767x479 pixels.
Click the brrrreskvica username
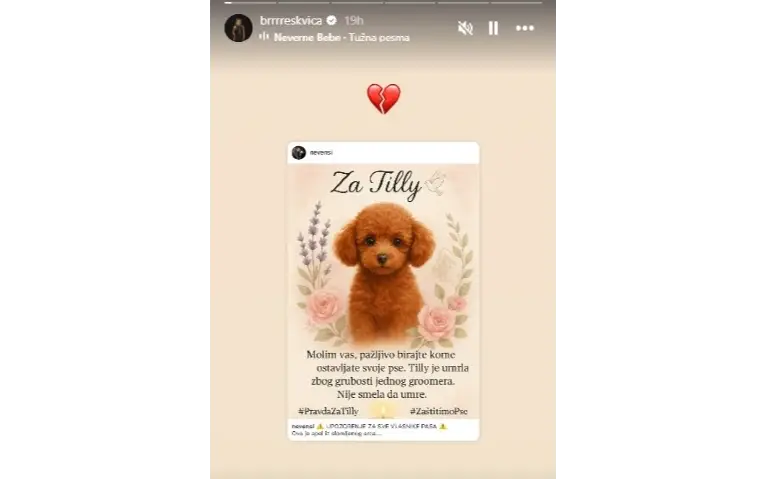click(x=291, y=21)
